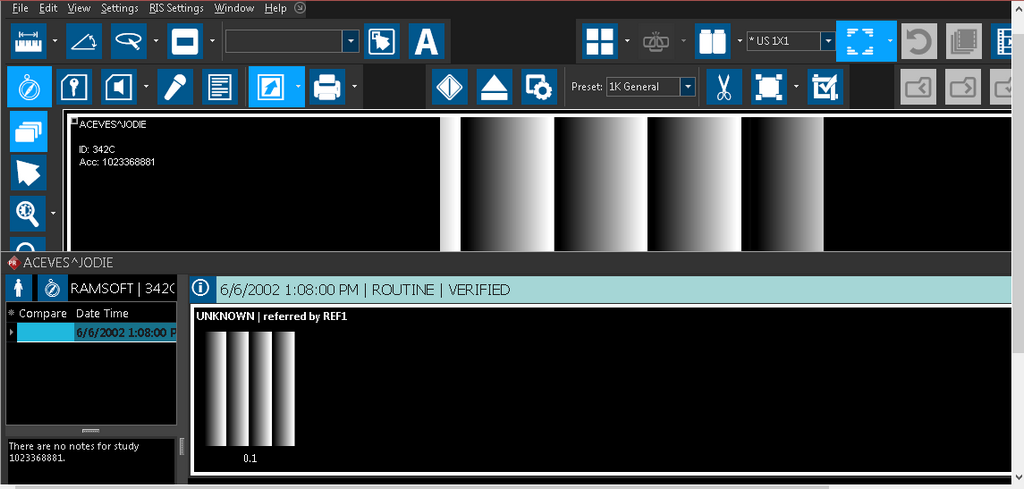1024x489 pixels.
Task: Open the Window menu
Action: coord(234,8)
